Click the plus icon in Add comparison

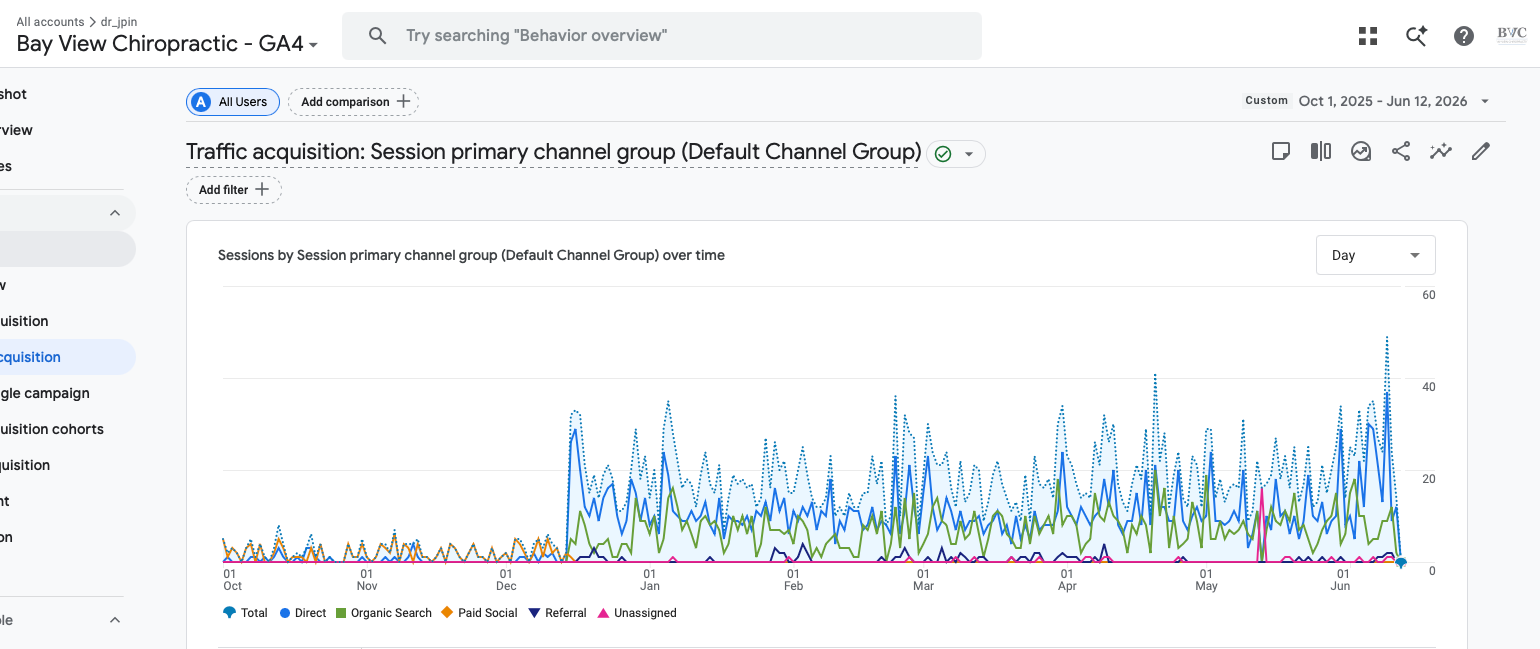[x=403, y=101]
